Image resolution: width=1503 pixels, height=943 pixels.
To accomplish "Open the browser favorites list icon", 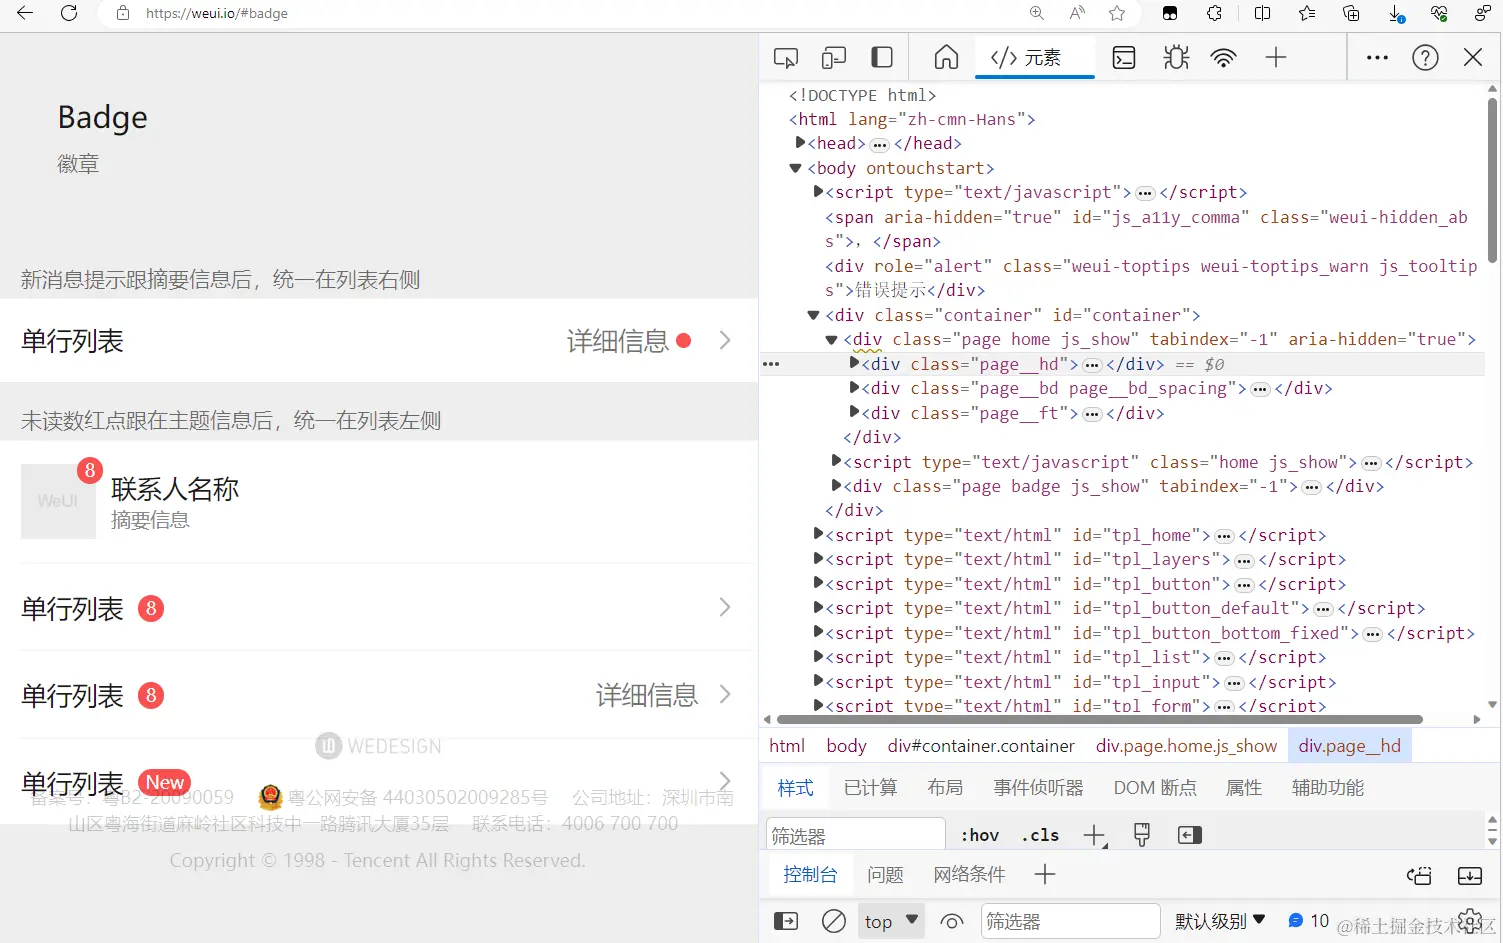I will (x=1307, y=13).
